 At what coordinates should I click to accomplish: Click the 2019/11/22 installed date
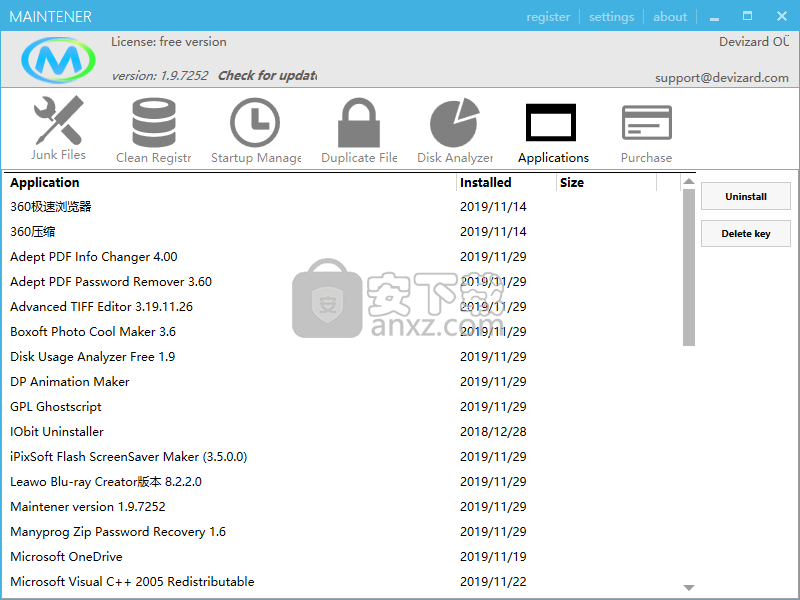pyautogui.click(x=493, y=582)
